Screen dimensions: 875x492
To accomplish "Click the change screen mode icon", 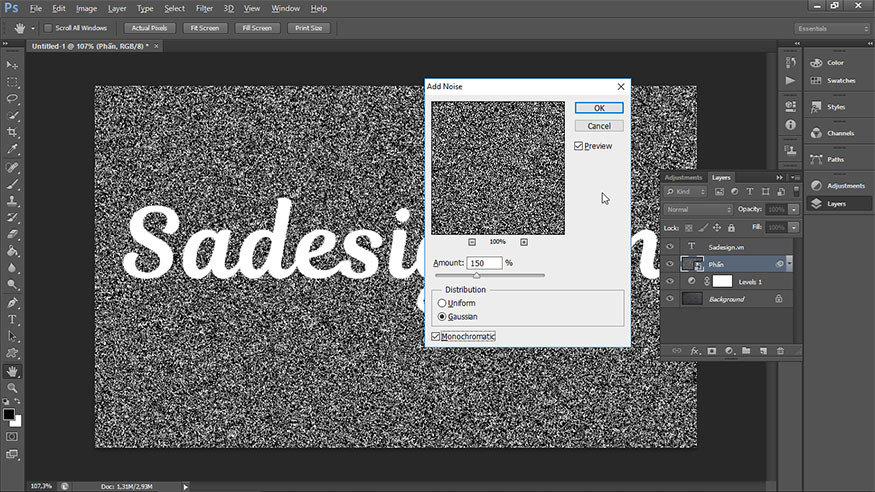I will click(x=12, y=454).
